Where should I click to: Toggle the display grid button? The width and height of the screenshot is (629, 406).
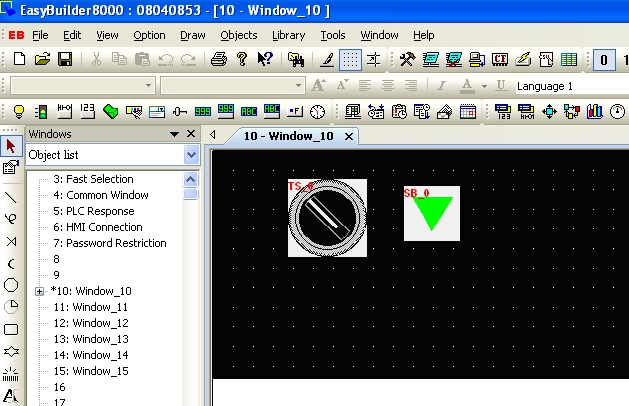[x=350, y=60]
